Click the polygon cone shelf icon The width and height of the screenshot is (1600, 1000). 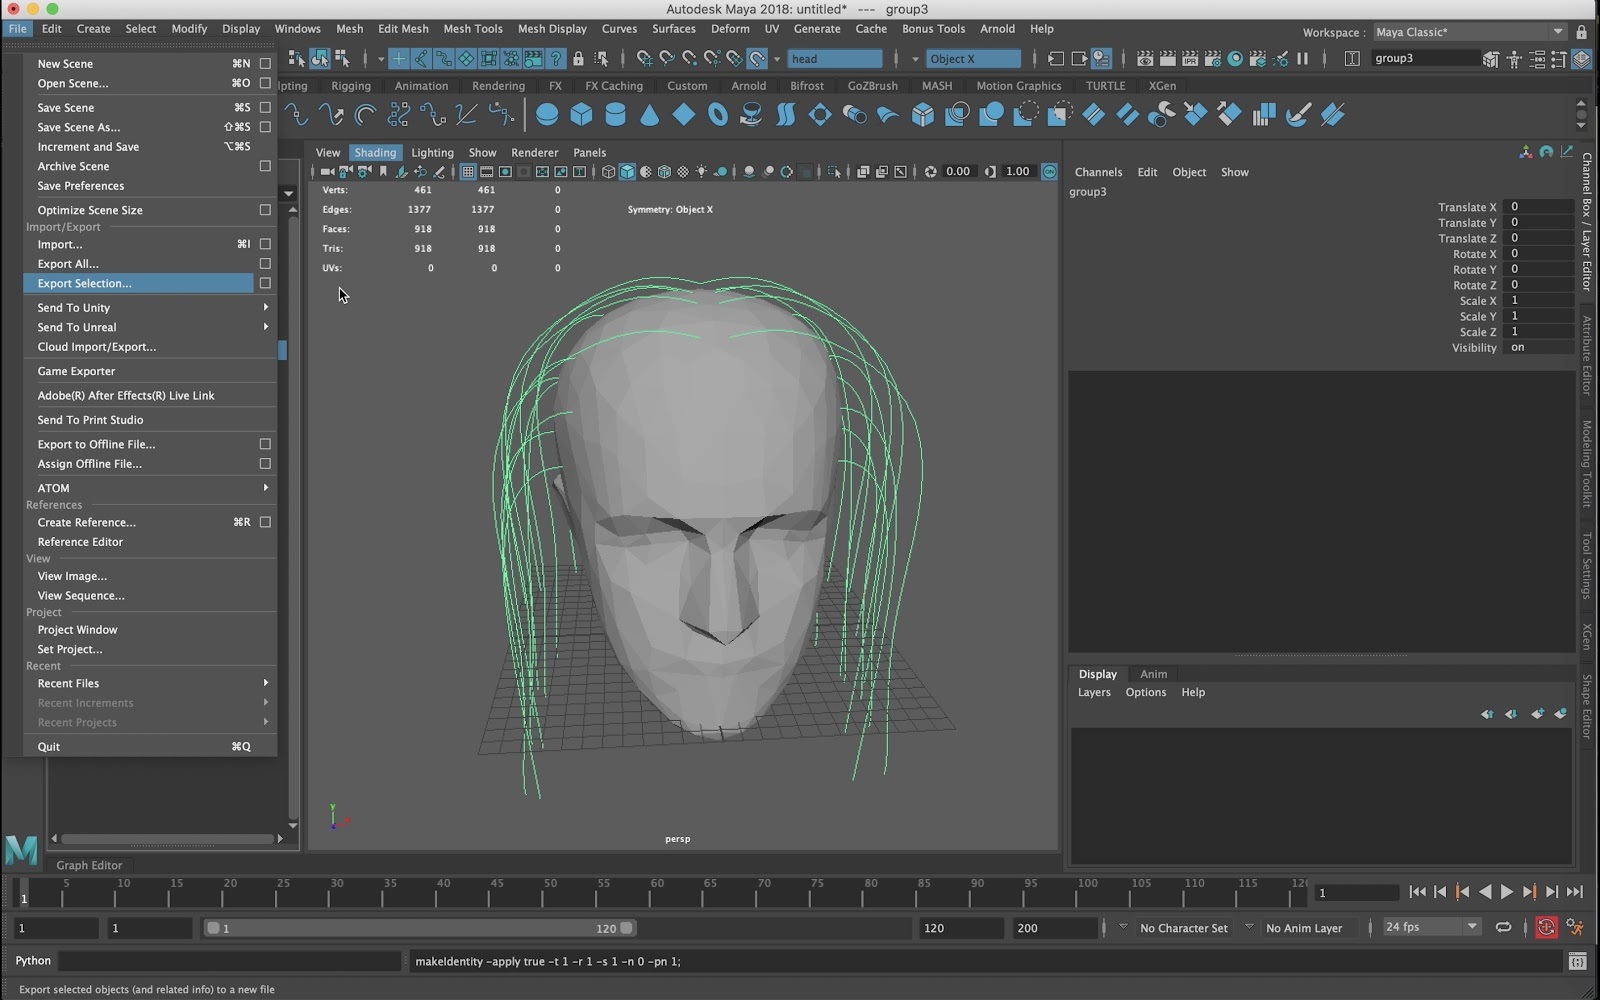649,115
